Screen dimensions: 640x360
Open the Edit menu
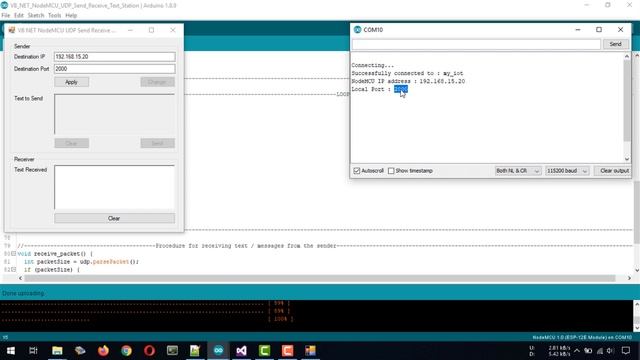pyautogui.click(x=19, y=16)
